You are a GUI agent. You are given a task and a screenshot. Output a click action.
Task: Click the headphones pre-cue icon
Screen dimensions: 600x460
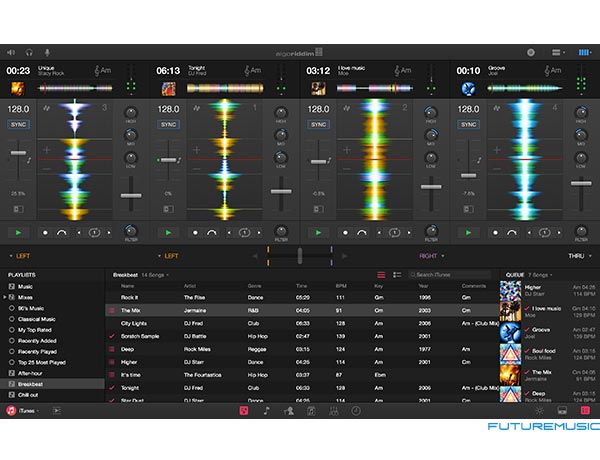click(29, 52)
